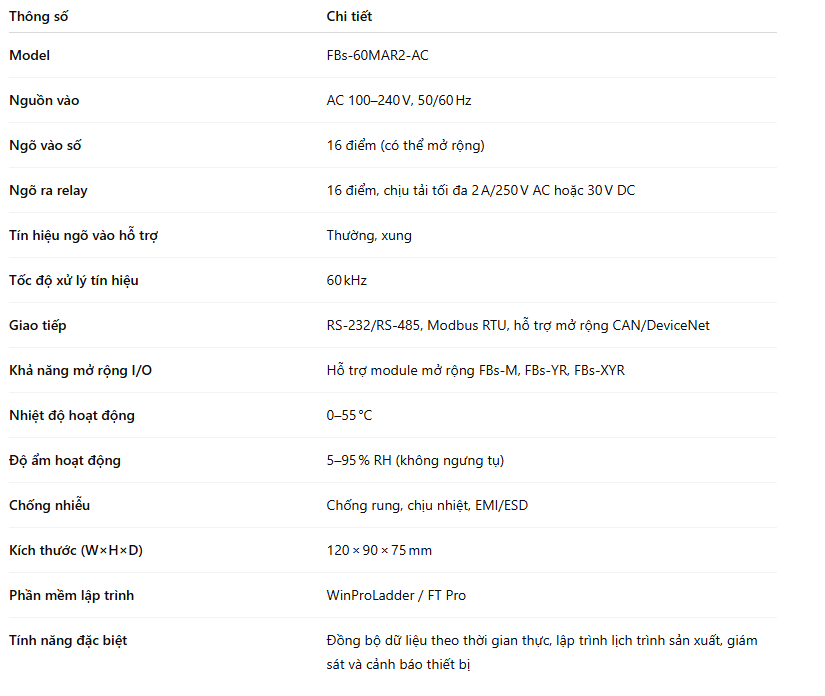The width and height of the screenshot is (825, 696).
Task: Click the 'Ngõ vào số' row label
Action: (45, 145)
